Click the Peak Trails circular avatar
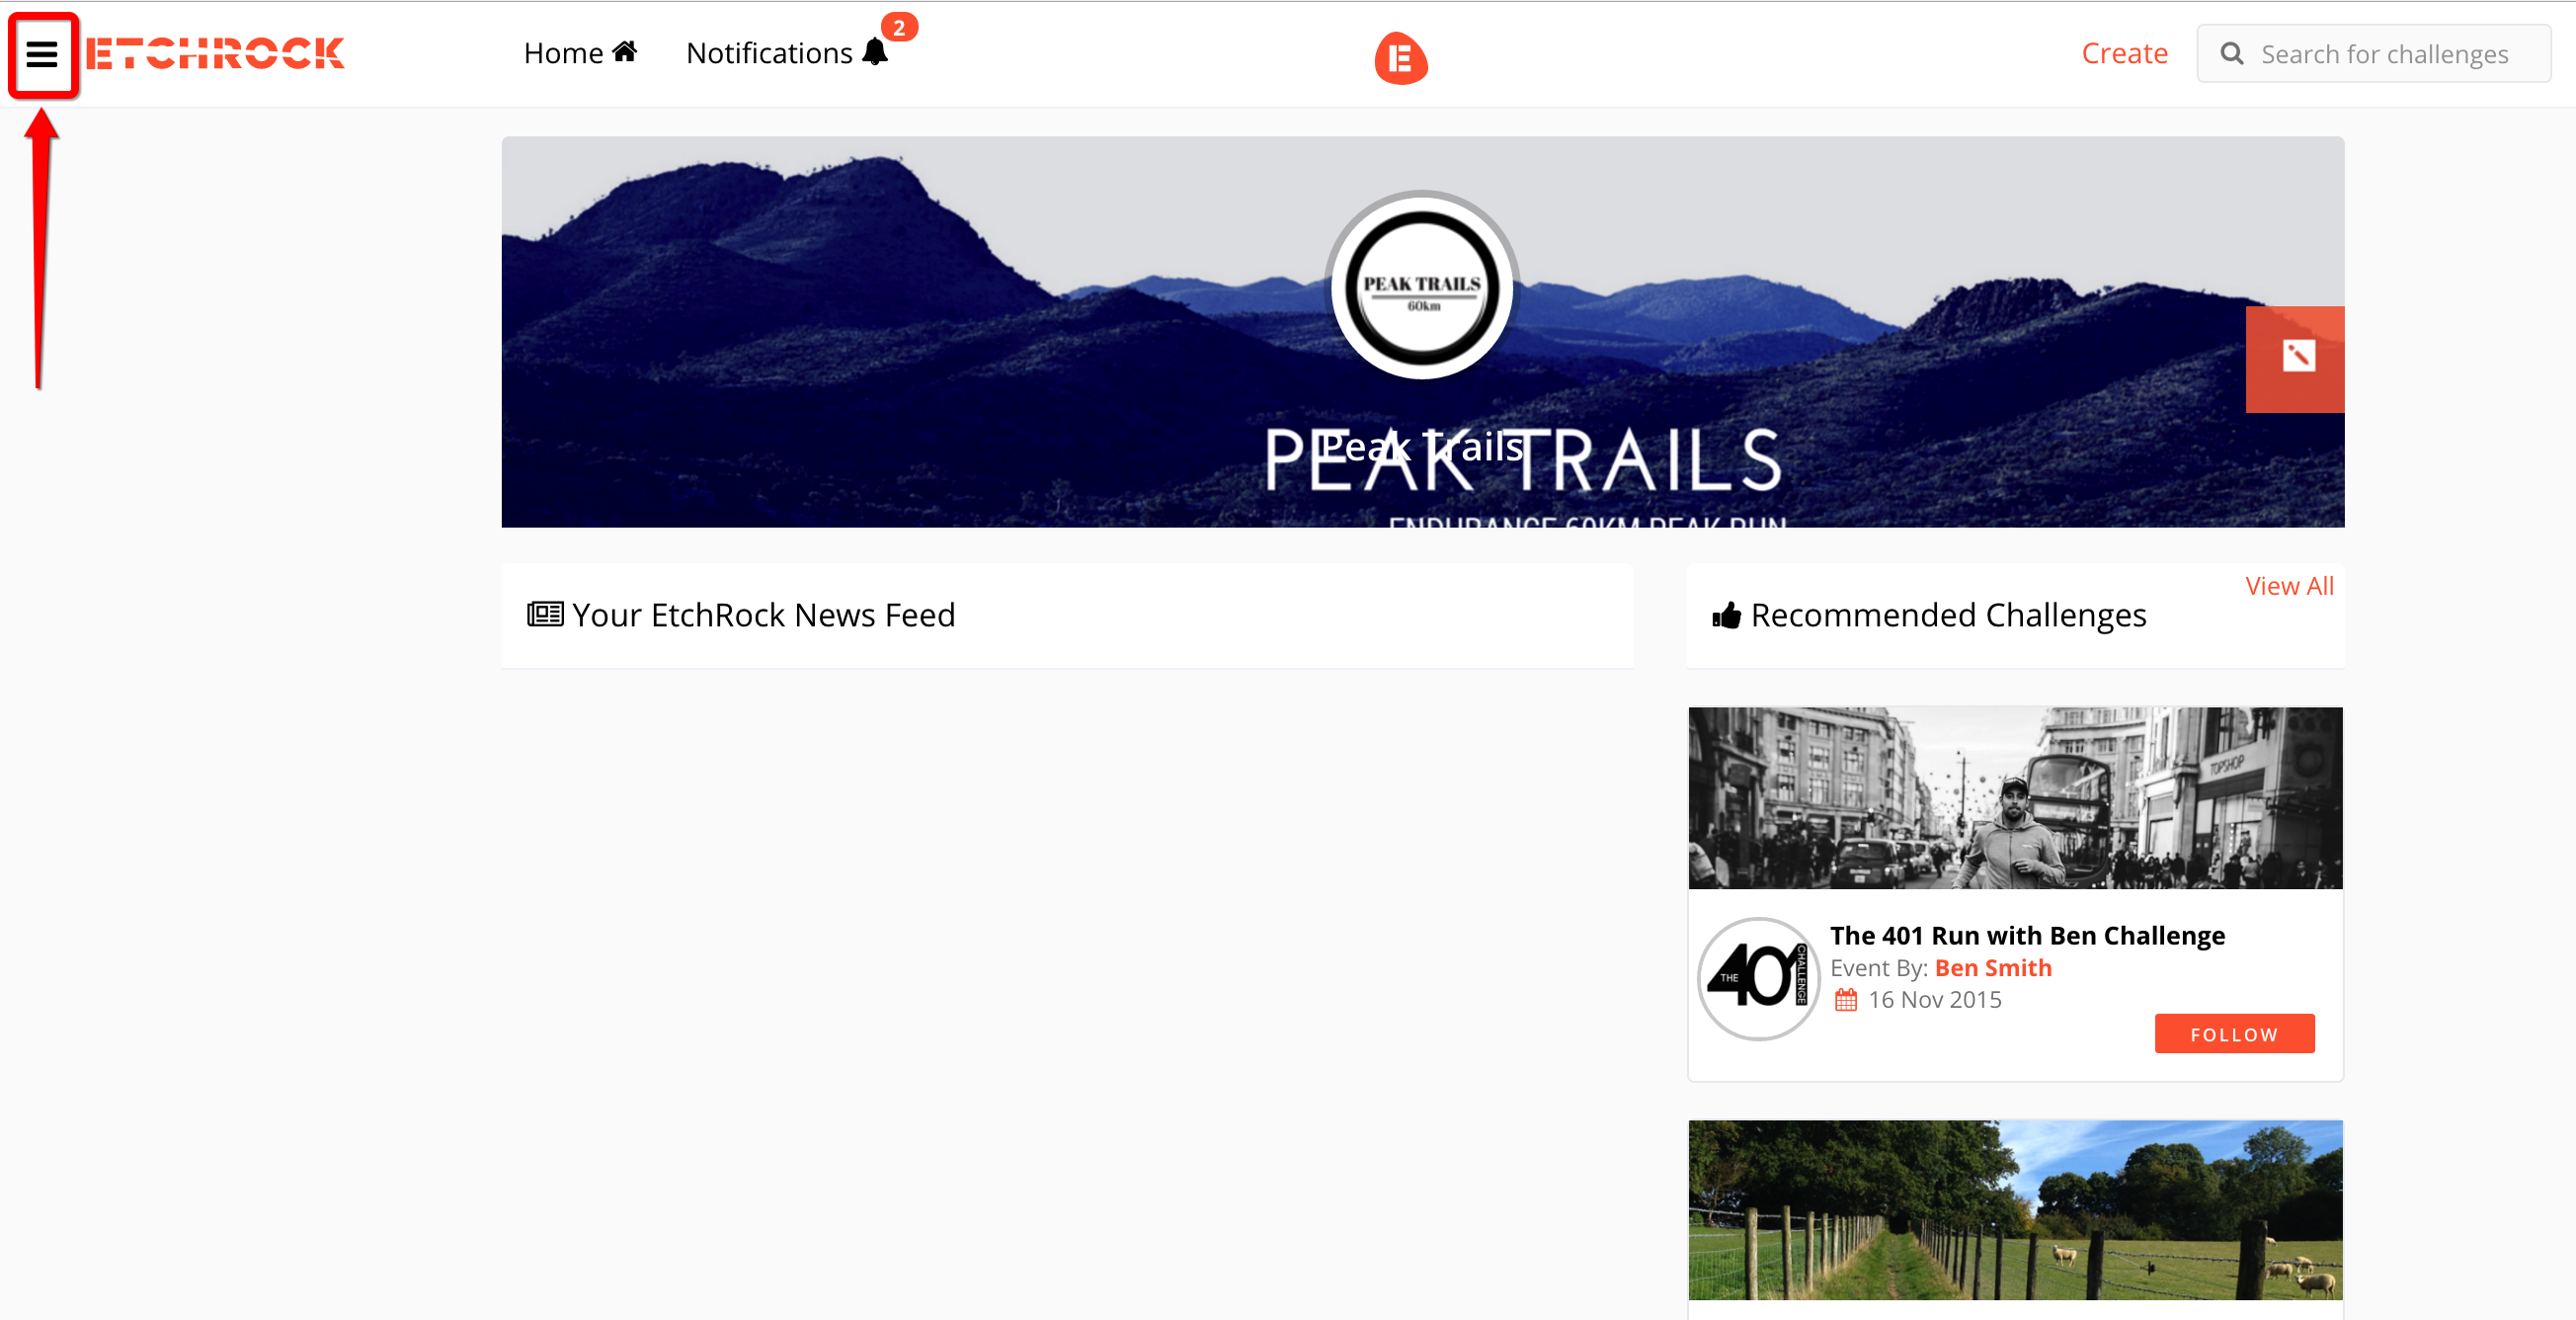The width and height of the screenshot is (2576, 1320). (x=1422, y=286)
